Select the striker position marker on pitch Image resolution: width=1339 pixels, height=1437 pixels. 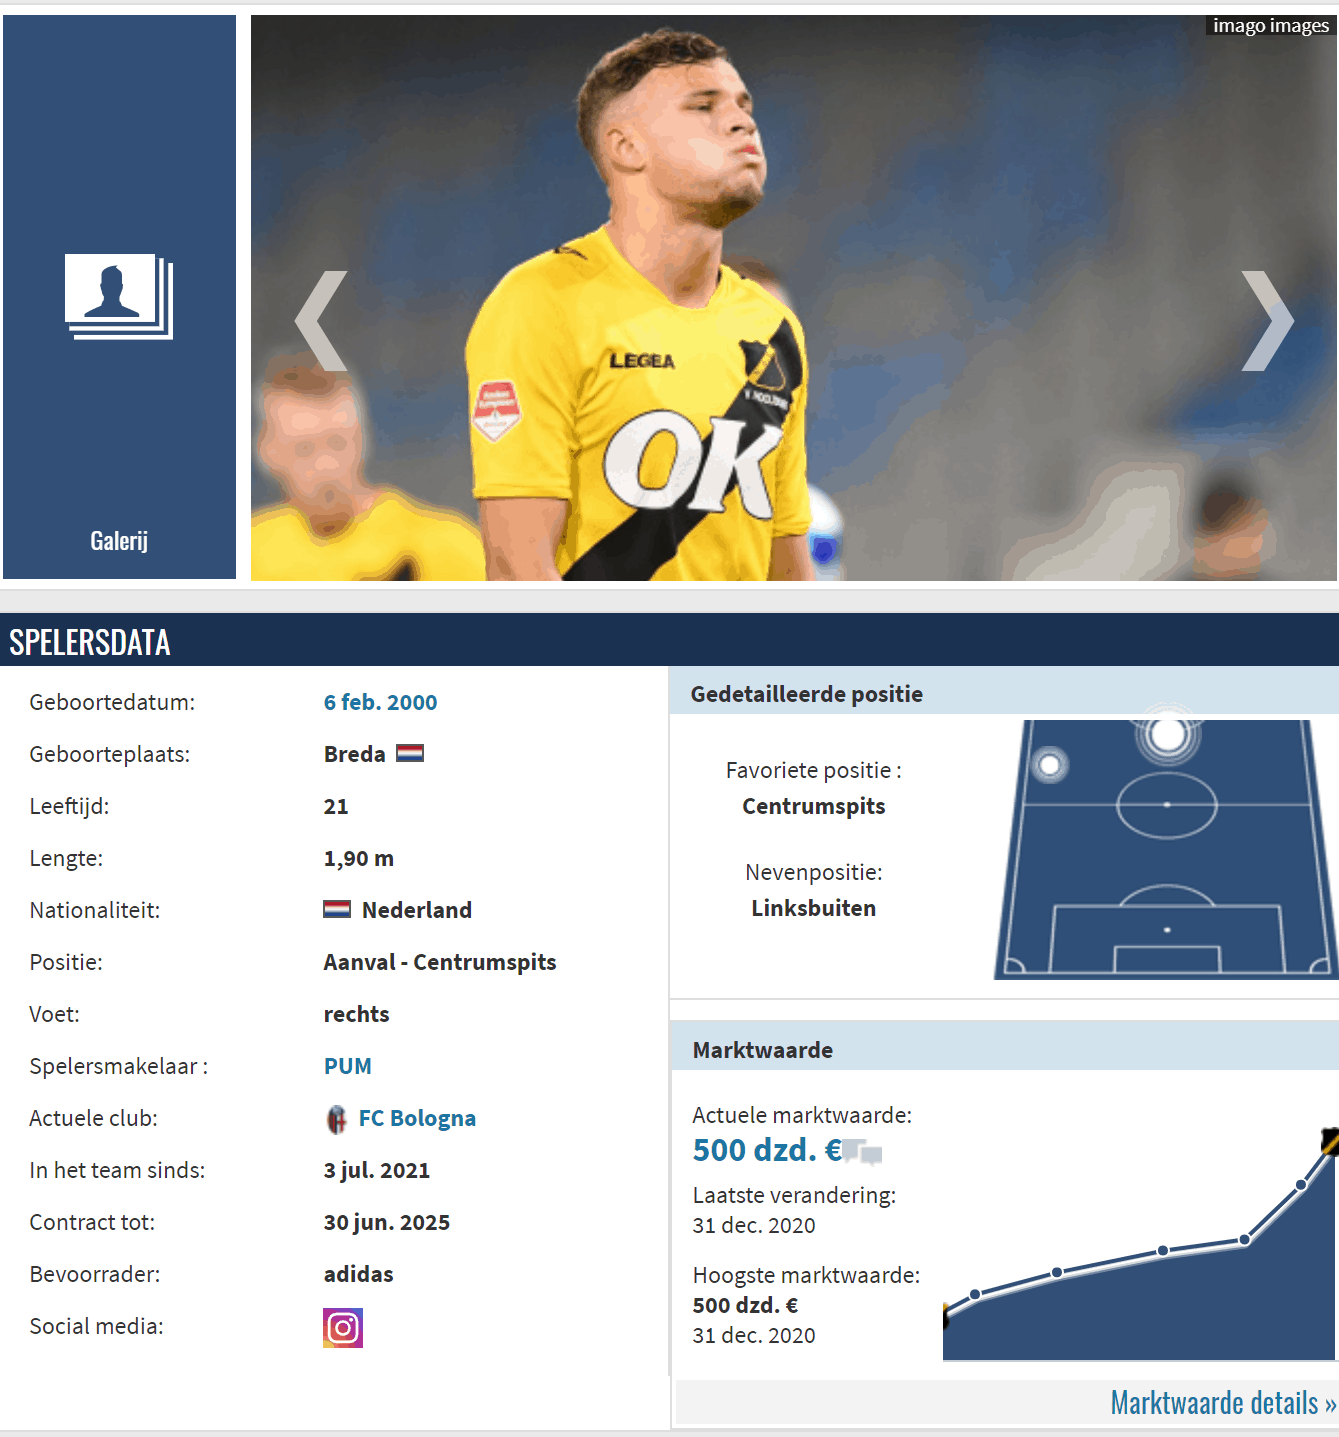(x=1167, y=735)
